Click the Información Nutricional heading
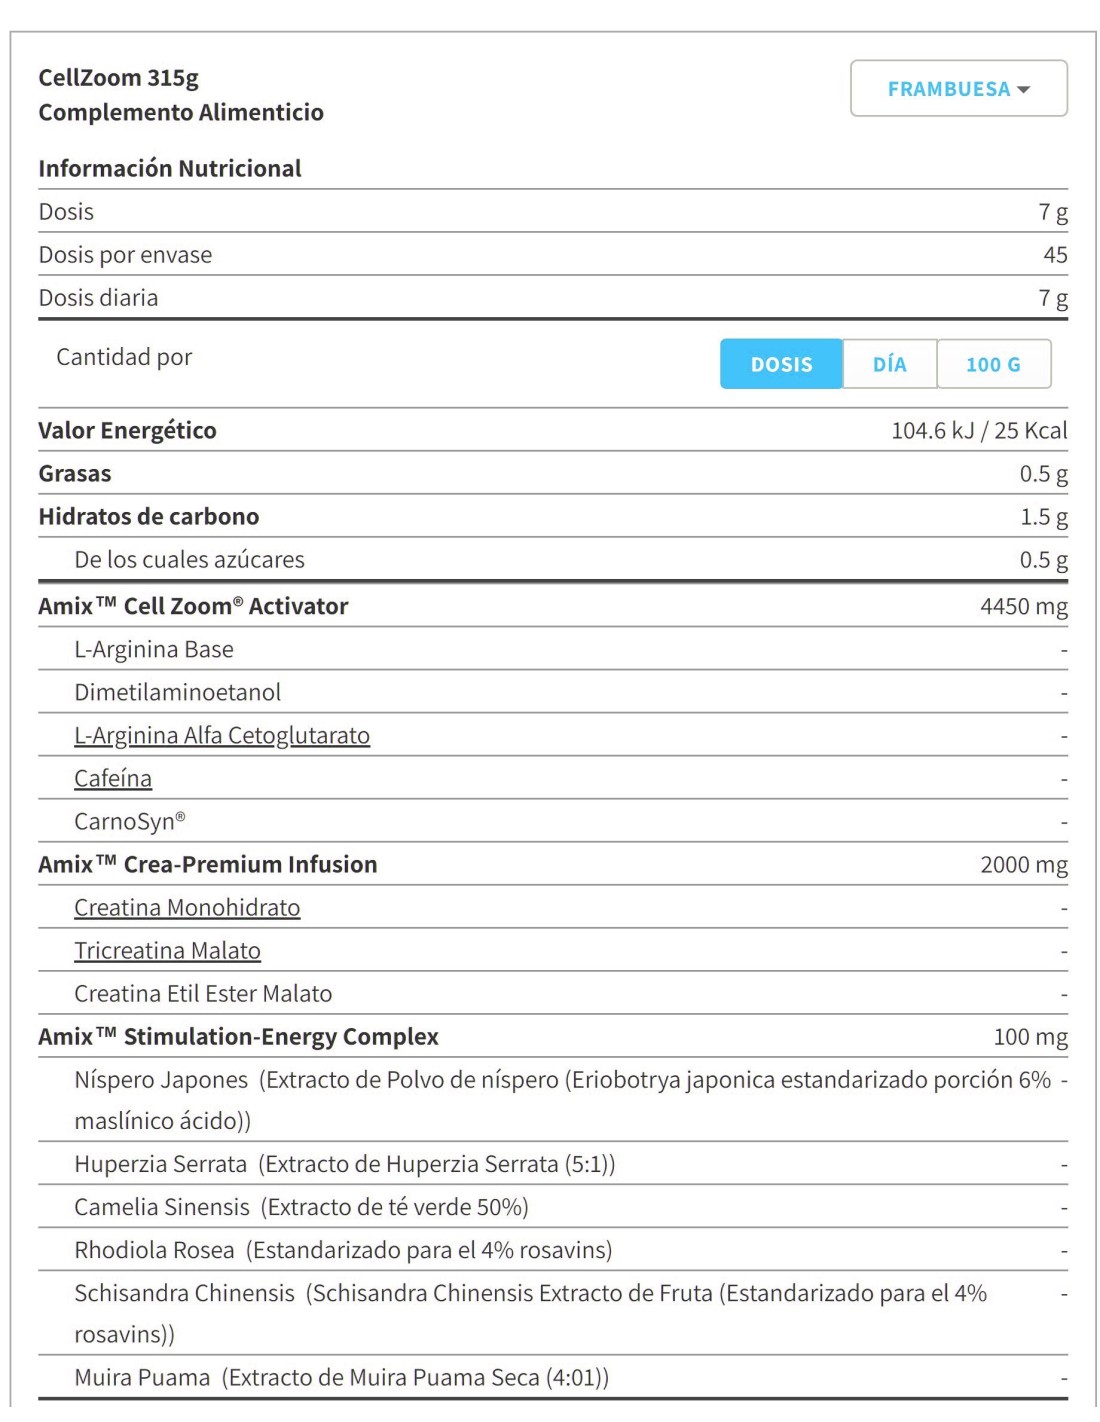The width and height of the screenshot is (1100, 1422). pos(170,168)
